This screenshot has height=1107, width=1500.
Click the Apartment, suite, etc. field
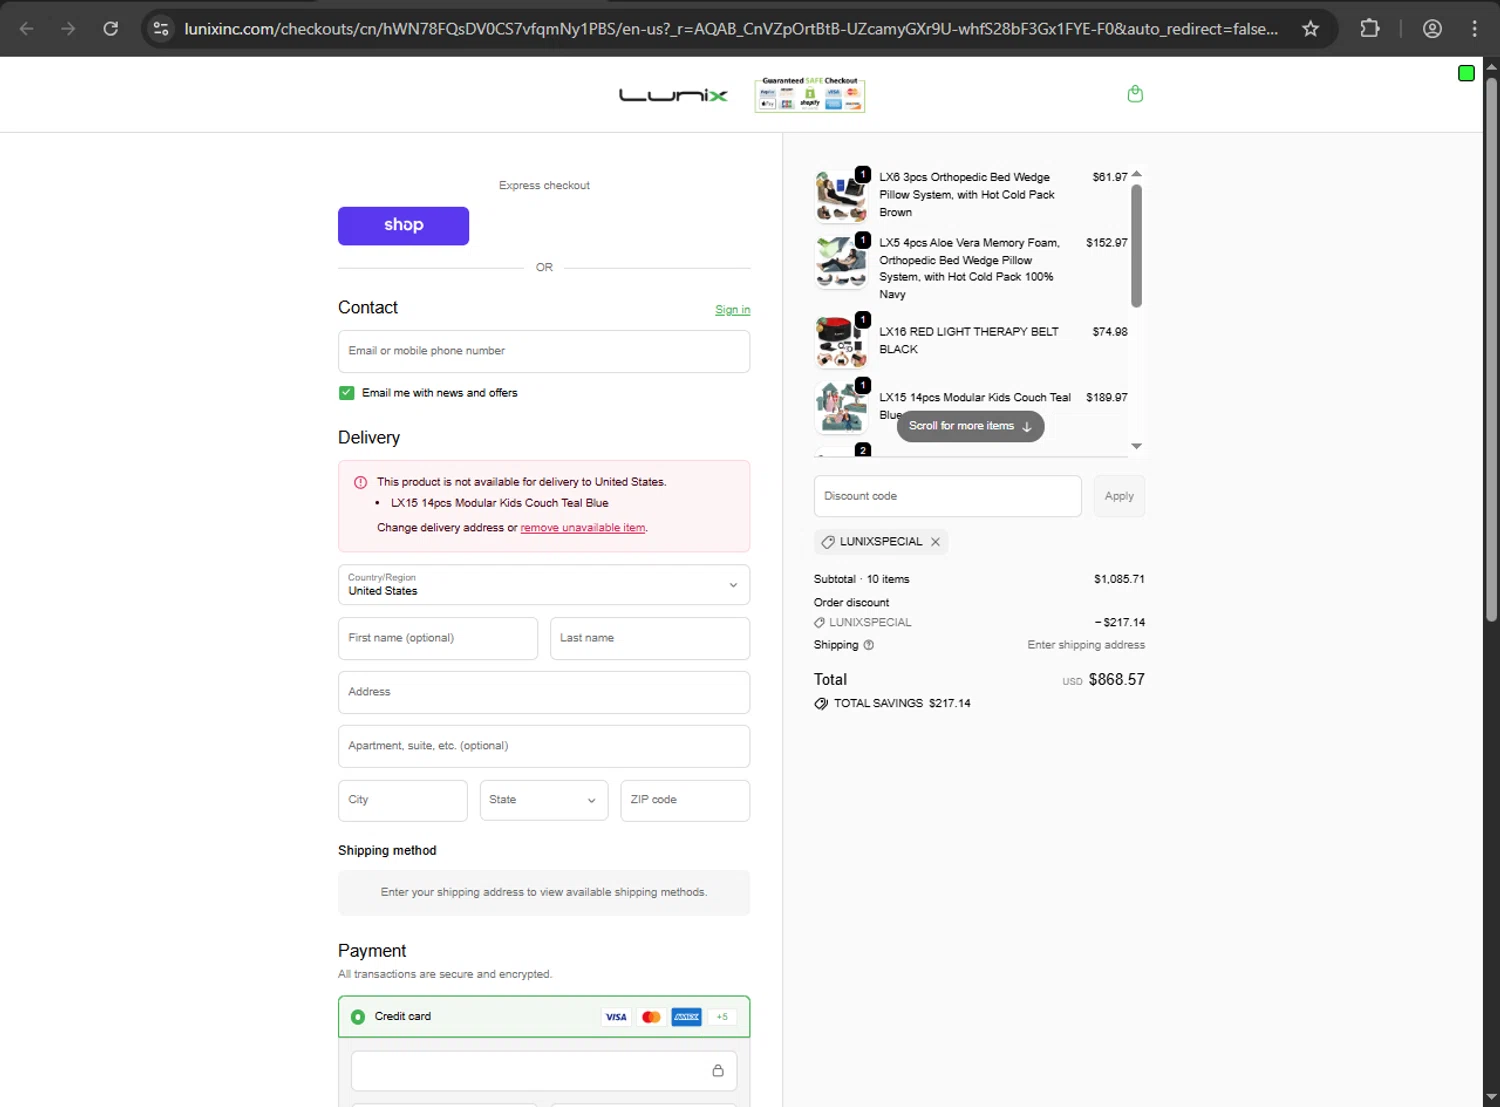pos(544,746)
